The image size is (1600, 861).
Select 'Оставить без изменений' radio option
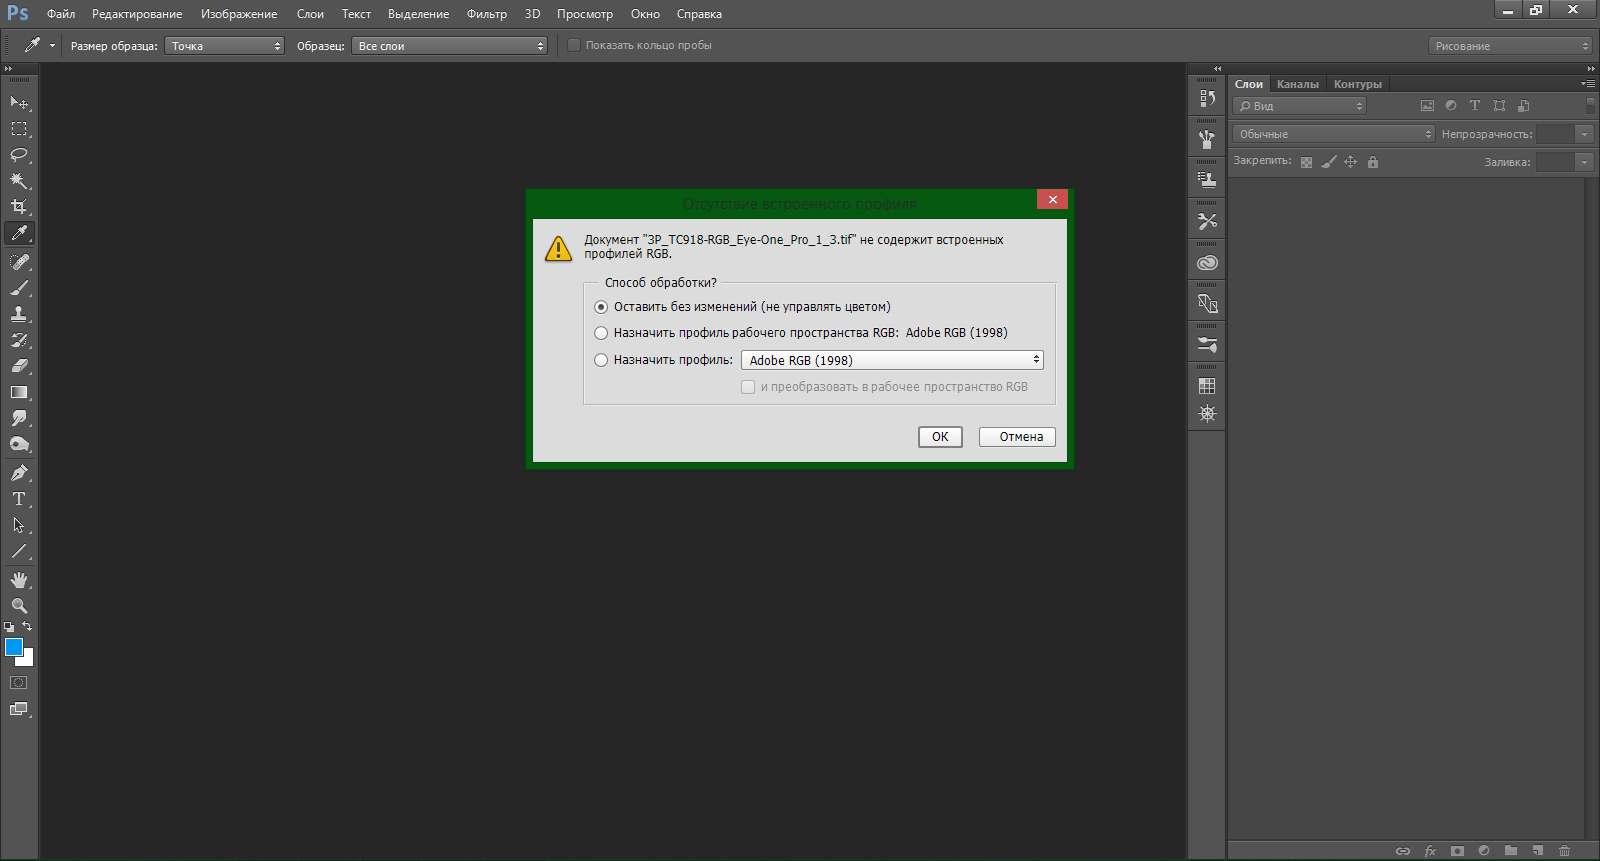click(601, 307)
